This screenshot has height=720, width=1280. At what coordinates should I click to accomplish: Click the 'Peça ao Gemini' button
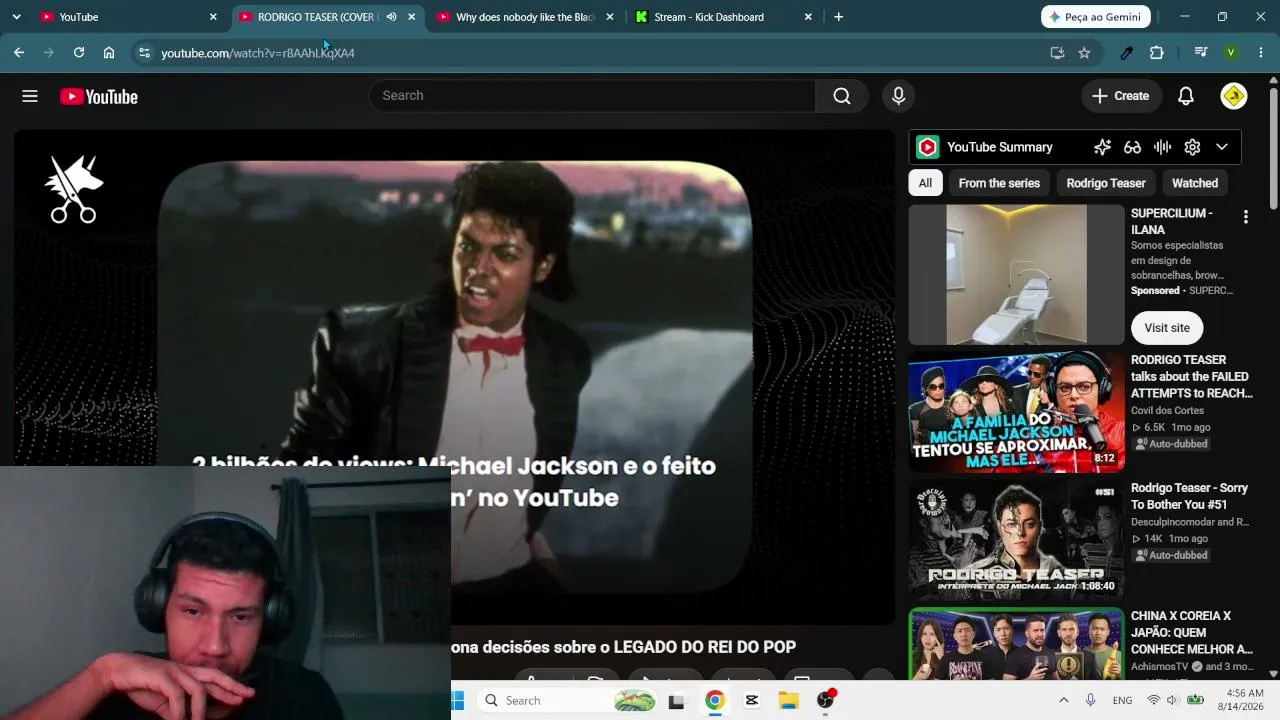[1096, 17]
